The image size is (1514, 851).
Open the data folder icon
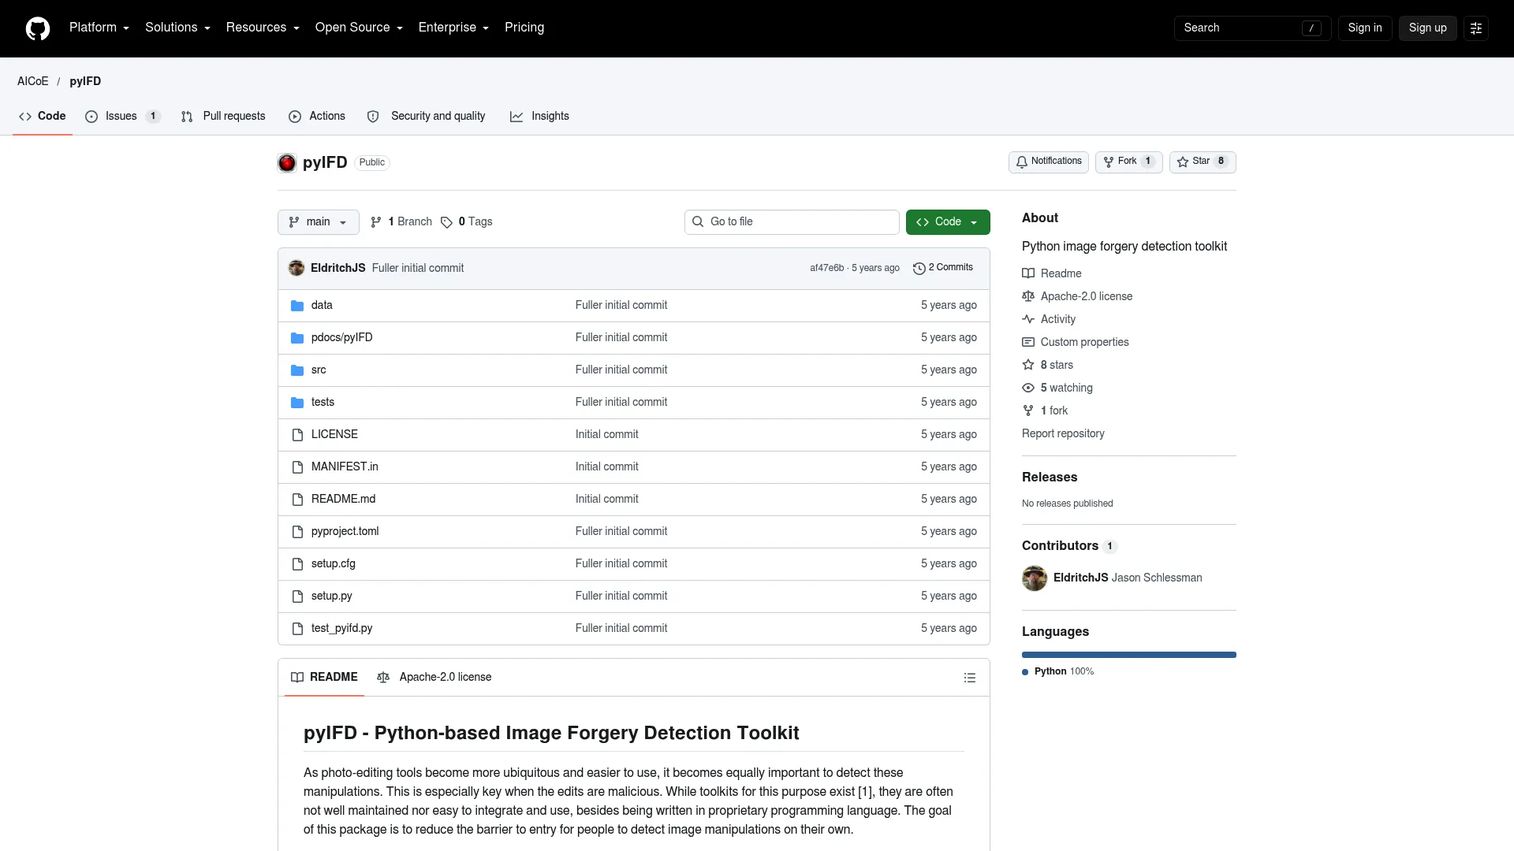click(297, 305)
